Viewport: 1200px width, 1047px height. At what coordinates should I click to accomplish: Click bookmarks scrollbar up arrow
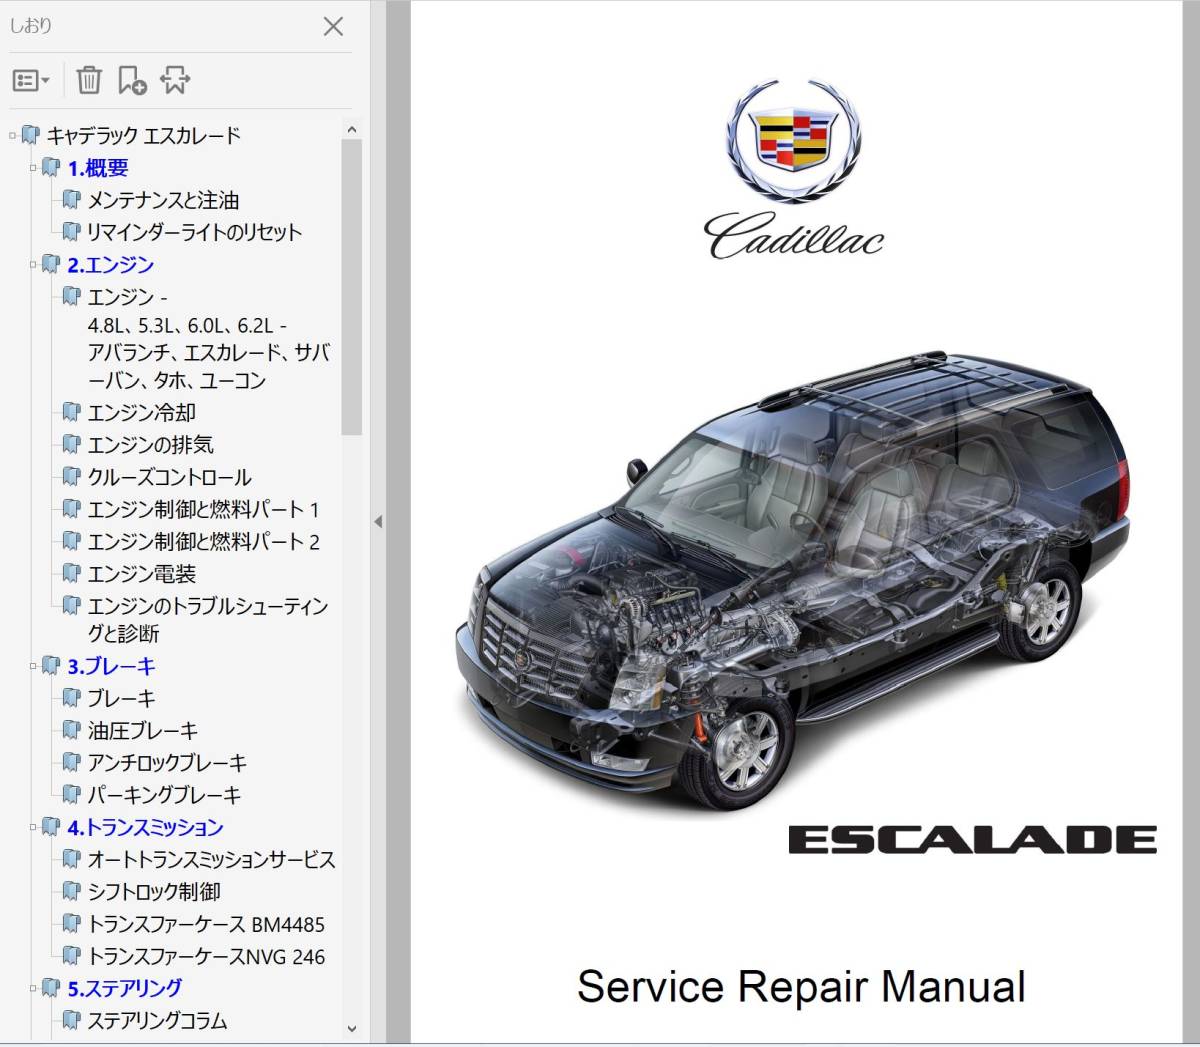pos(351,130)
